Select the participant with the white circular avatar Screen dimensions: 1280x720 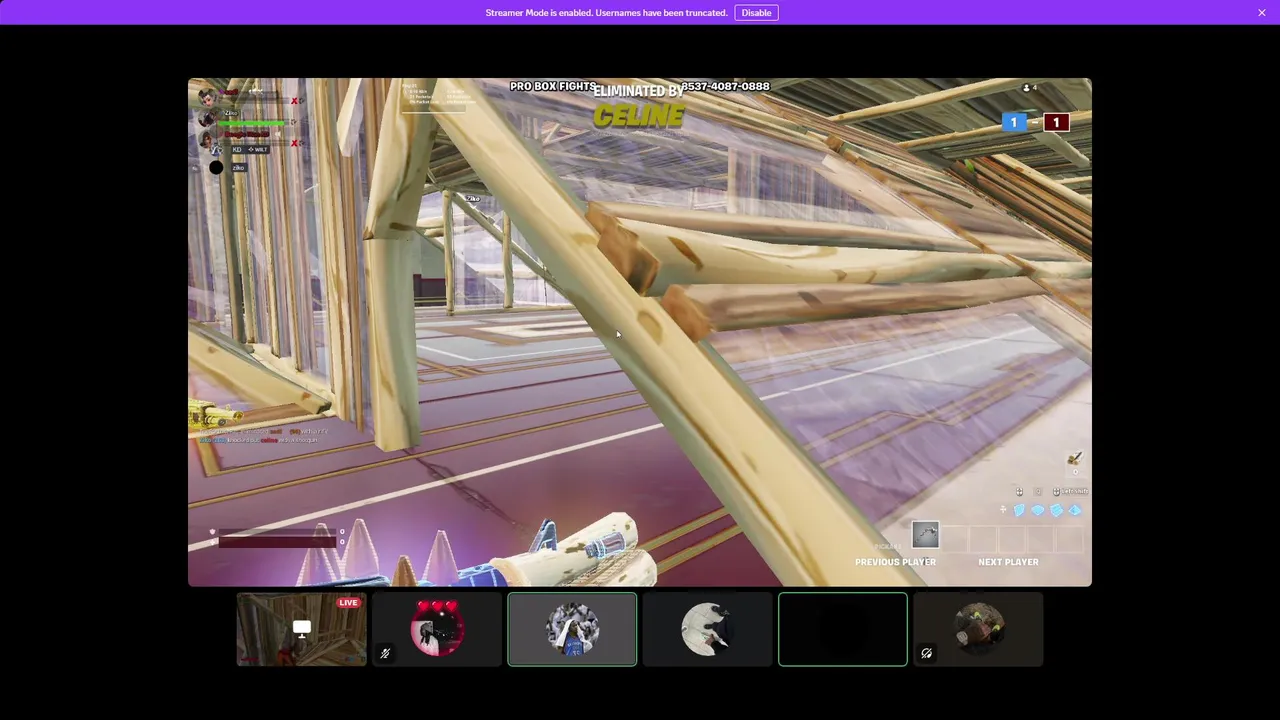707,629
